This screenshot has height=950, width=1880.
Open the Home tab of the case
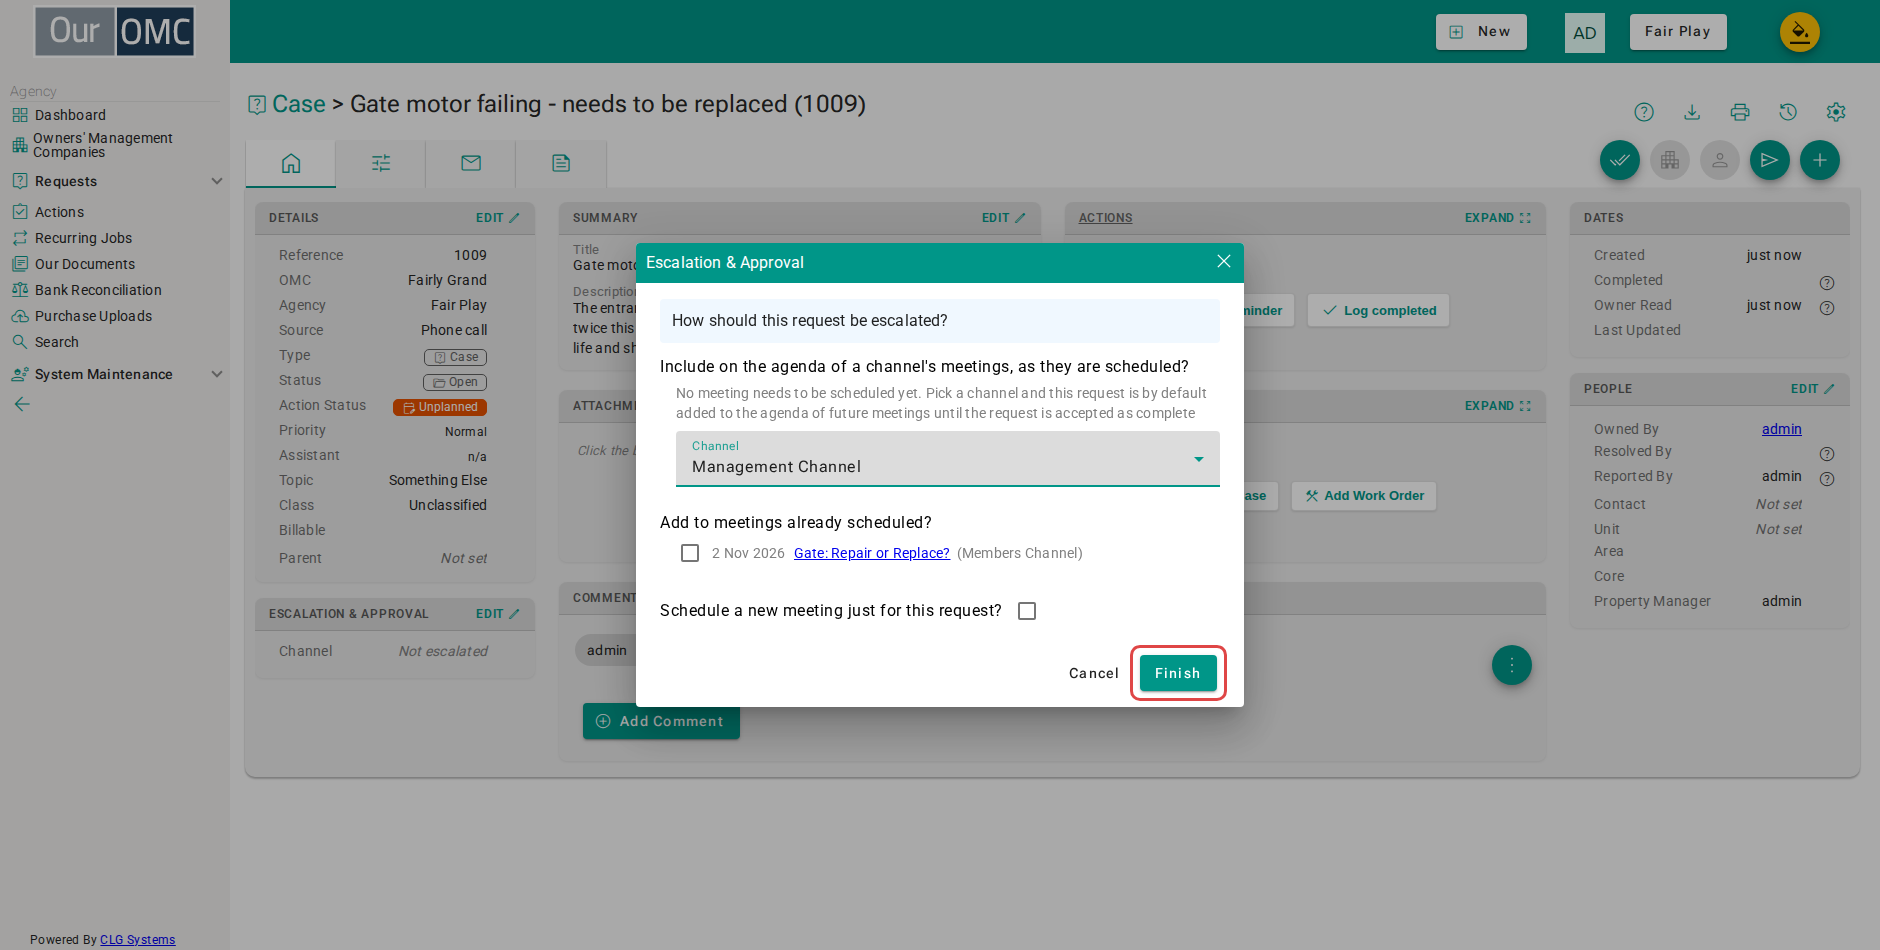click(291, 163)
